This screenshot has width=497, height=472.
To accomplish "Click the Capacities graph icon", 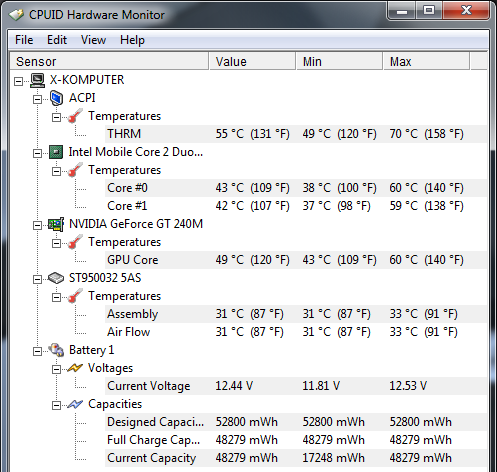I will coord(75,404).
